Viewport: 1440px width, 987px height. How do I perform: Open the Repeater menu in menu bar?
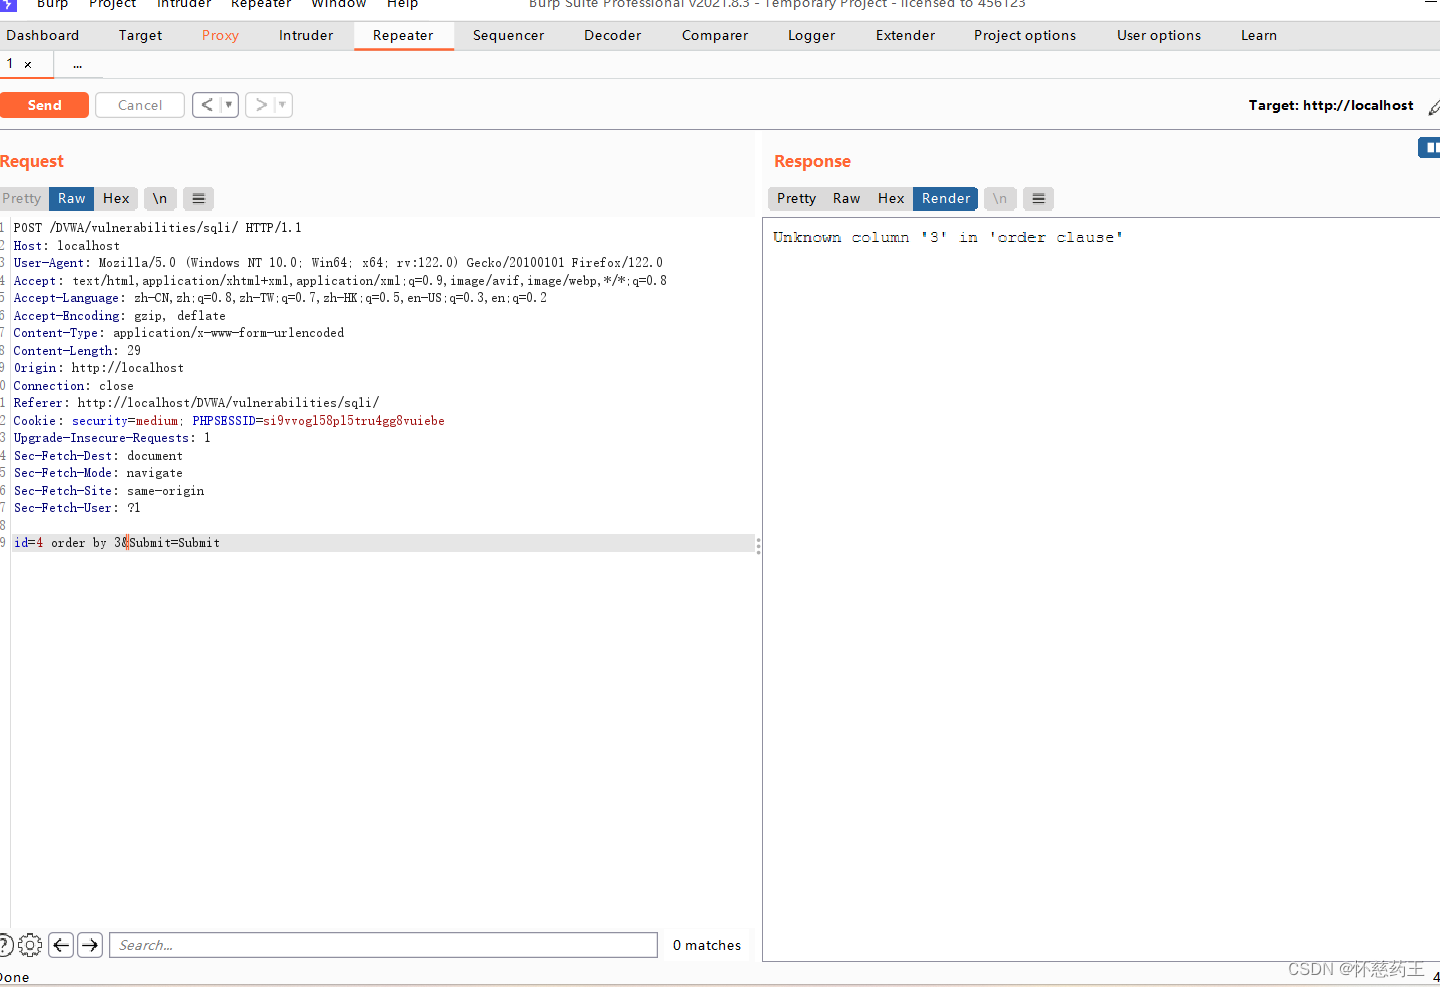click(260, 4)
